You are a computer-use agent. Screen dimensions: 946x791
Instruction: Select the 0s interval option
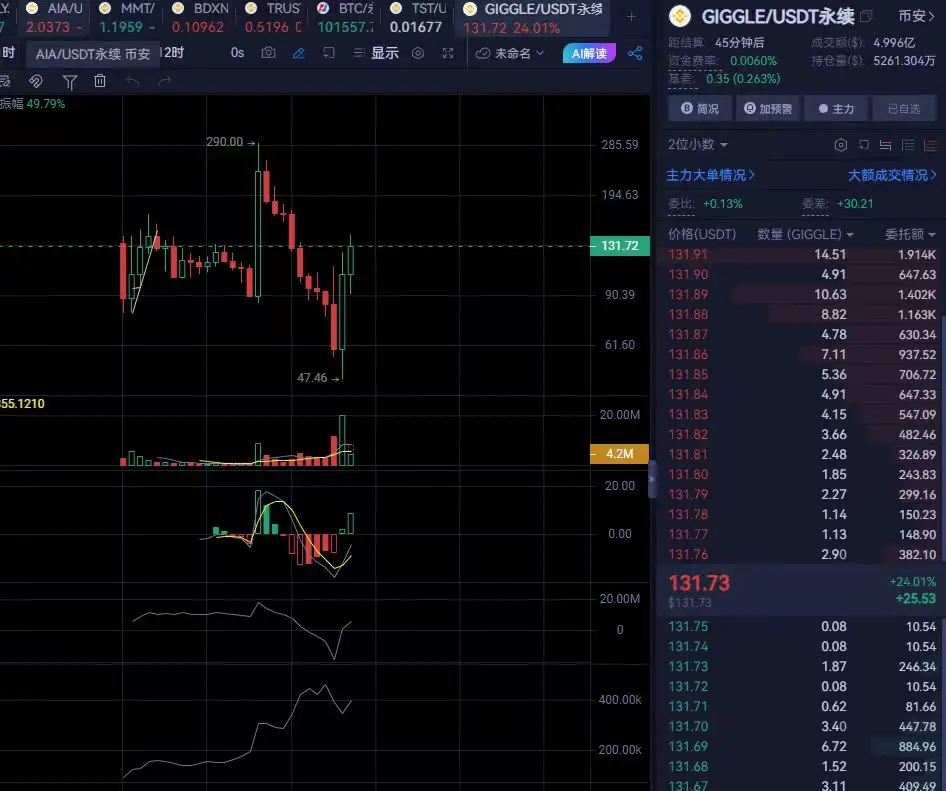coord(237,53)
